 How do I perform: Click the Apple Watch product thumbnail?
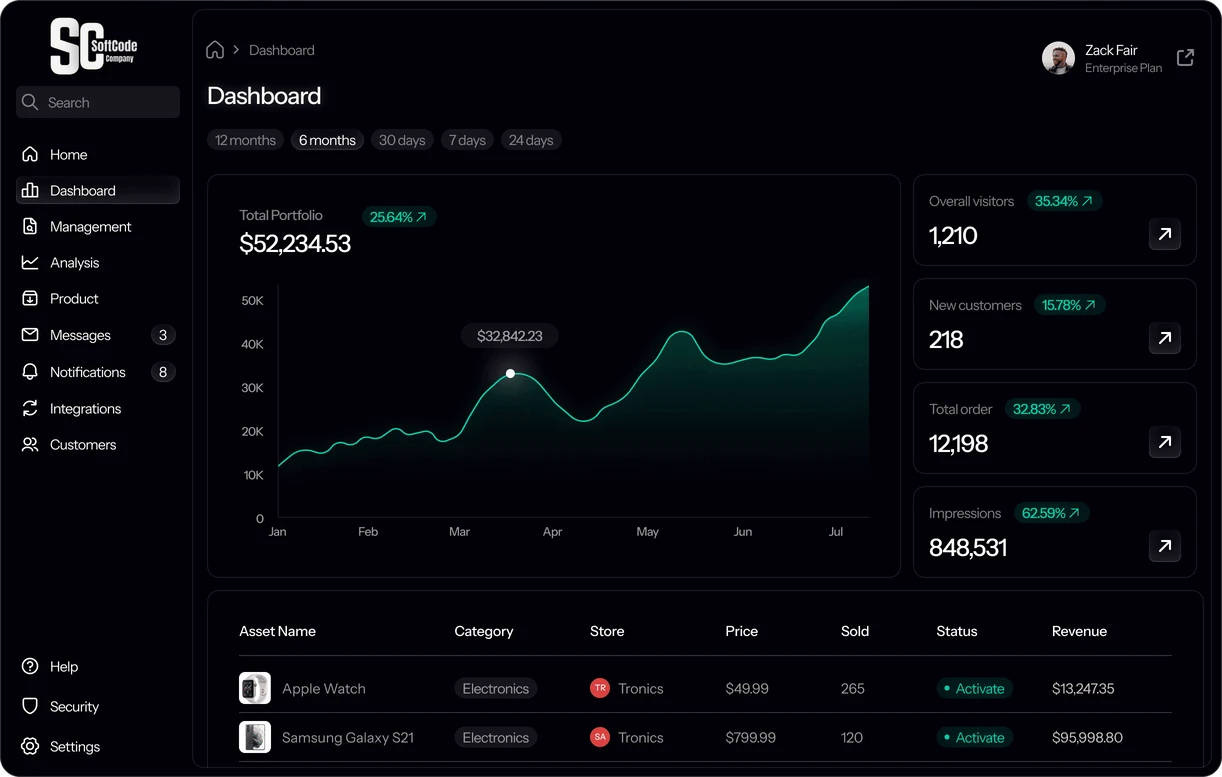(255, 688)
